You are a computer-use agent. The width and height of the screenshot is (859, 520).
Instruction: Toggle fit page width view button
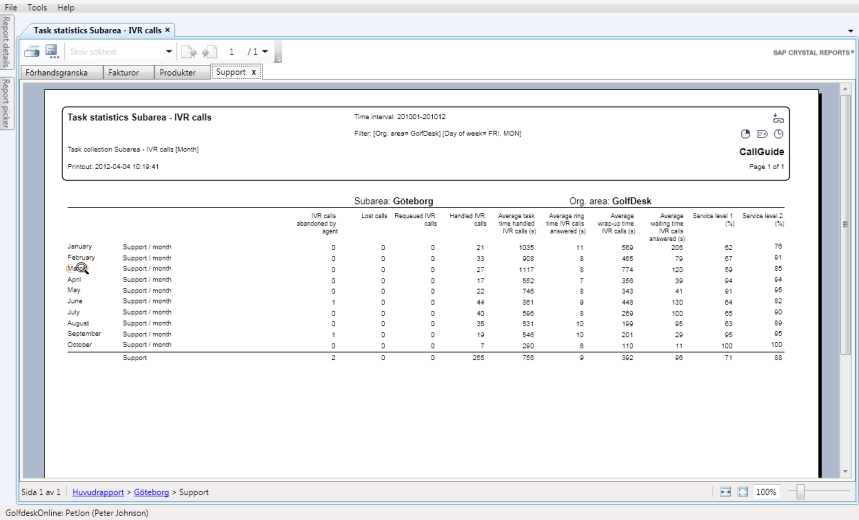pyautogui.click(x=725, y=492)
